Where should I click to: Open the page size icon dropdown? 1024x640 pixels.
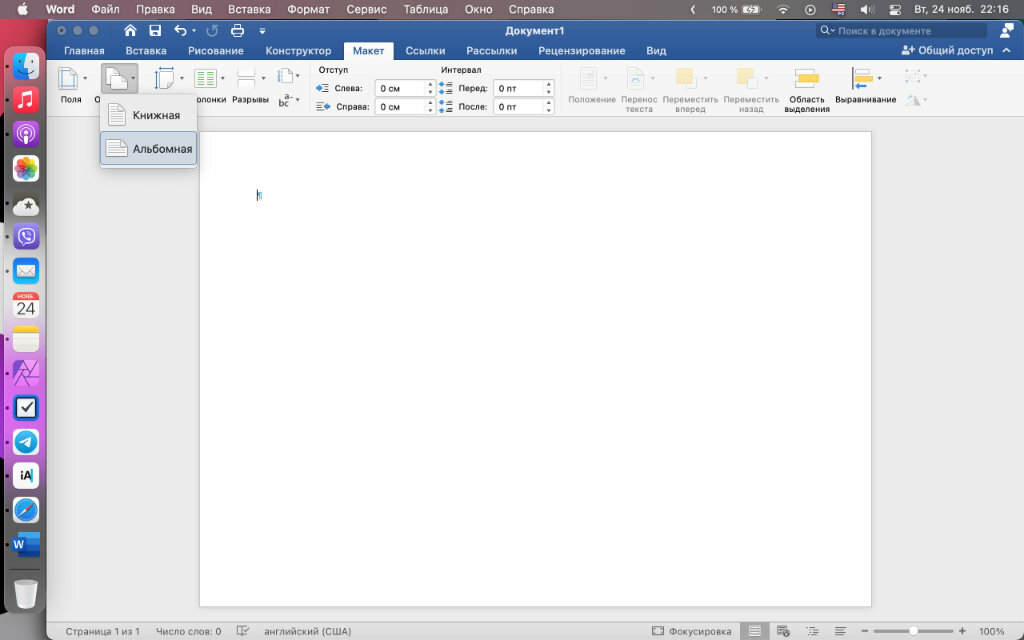pos(165,79)
